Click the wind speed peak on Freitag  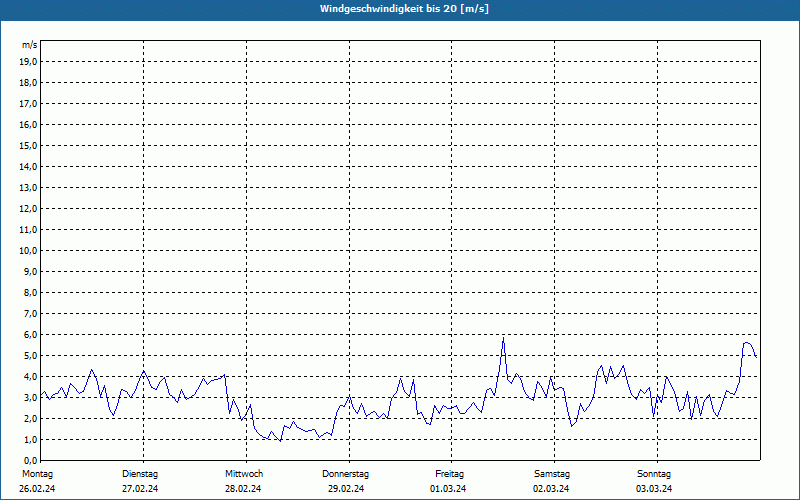[x=503, y=338]
